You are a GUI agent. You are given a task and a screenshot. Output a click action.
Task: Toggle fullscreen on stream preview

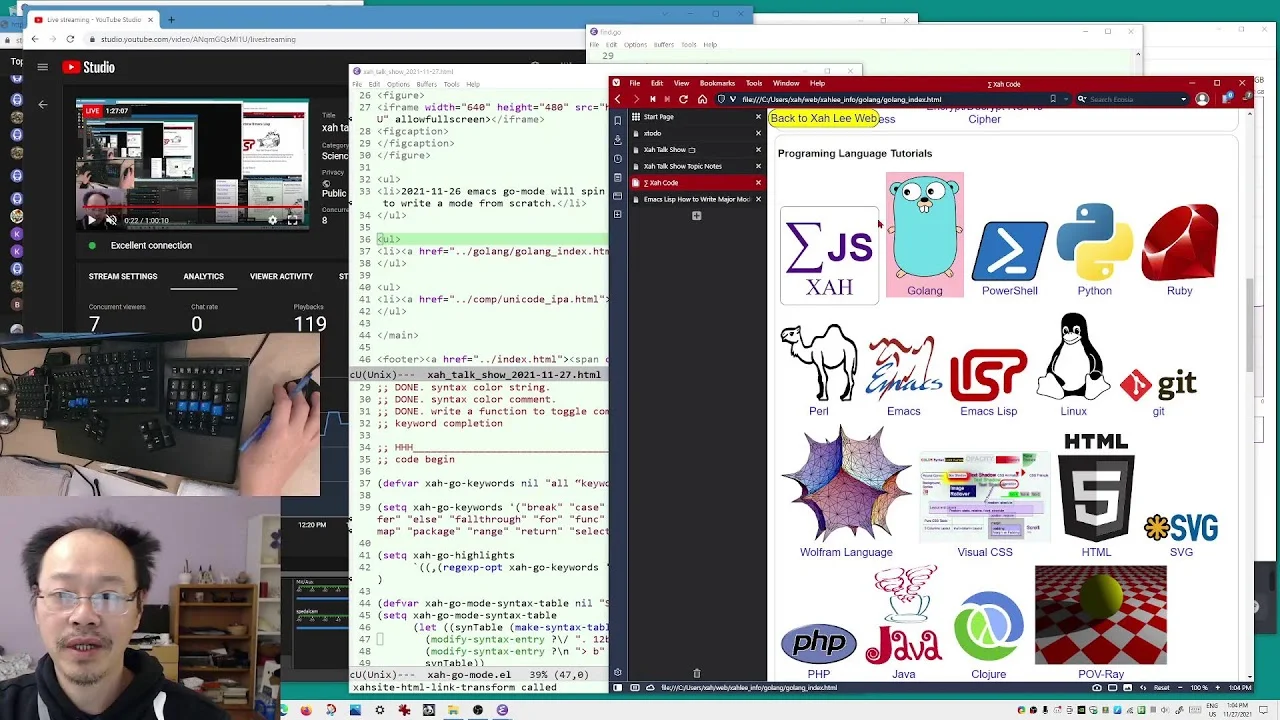[x=293, y=220]
